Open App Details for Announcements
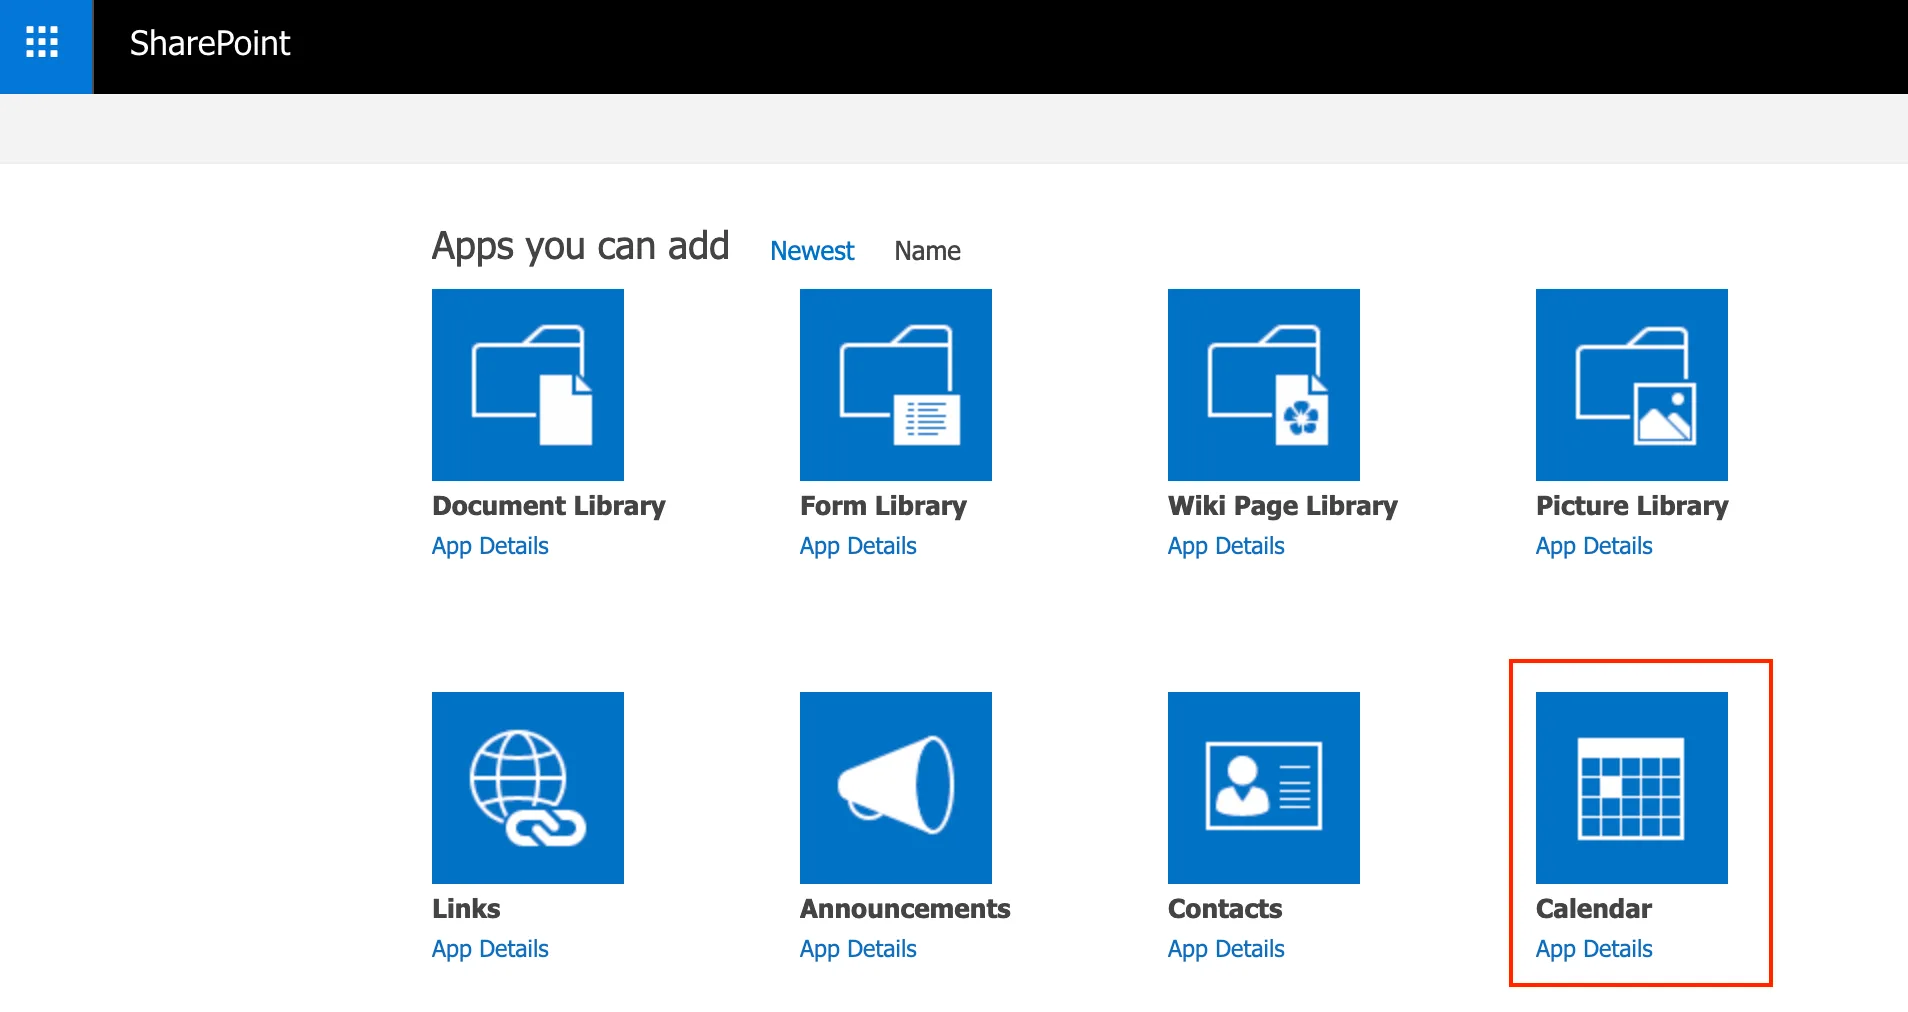 [858, 949]
